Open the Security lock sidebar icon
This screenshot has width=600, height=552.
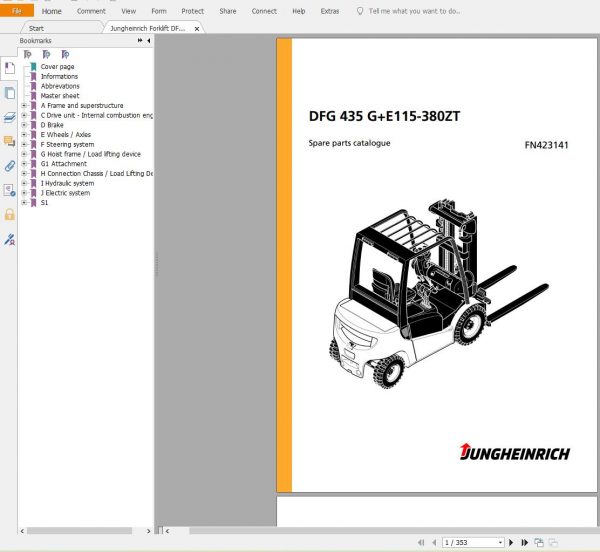[9, 215]
